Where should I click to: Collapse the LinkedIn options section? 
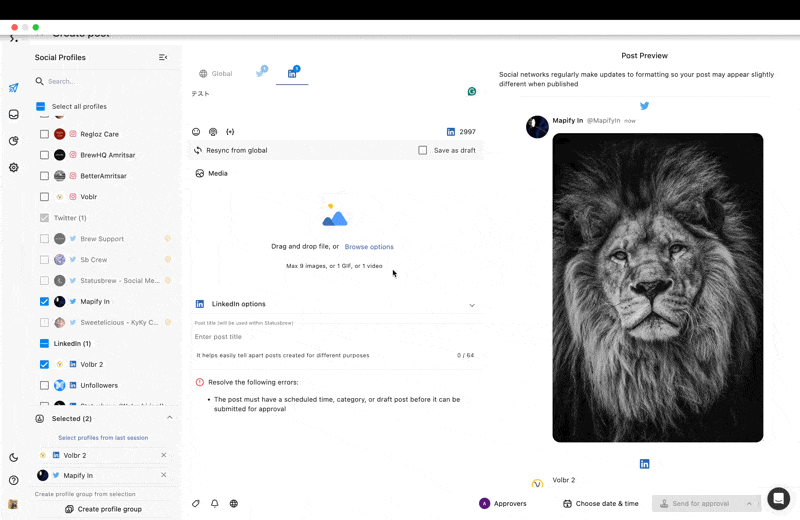point(472,305)
